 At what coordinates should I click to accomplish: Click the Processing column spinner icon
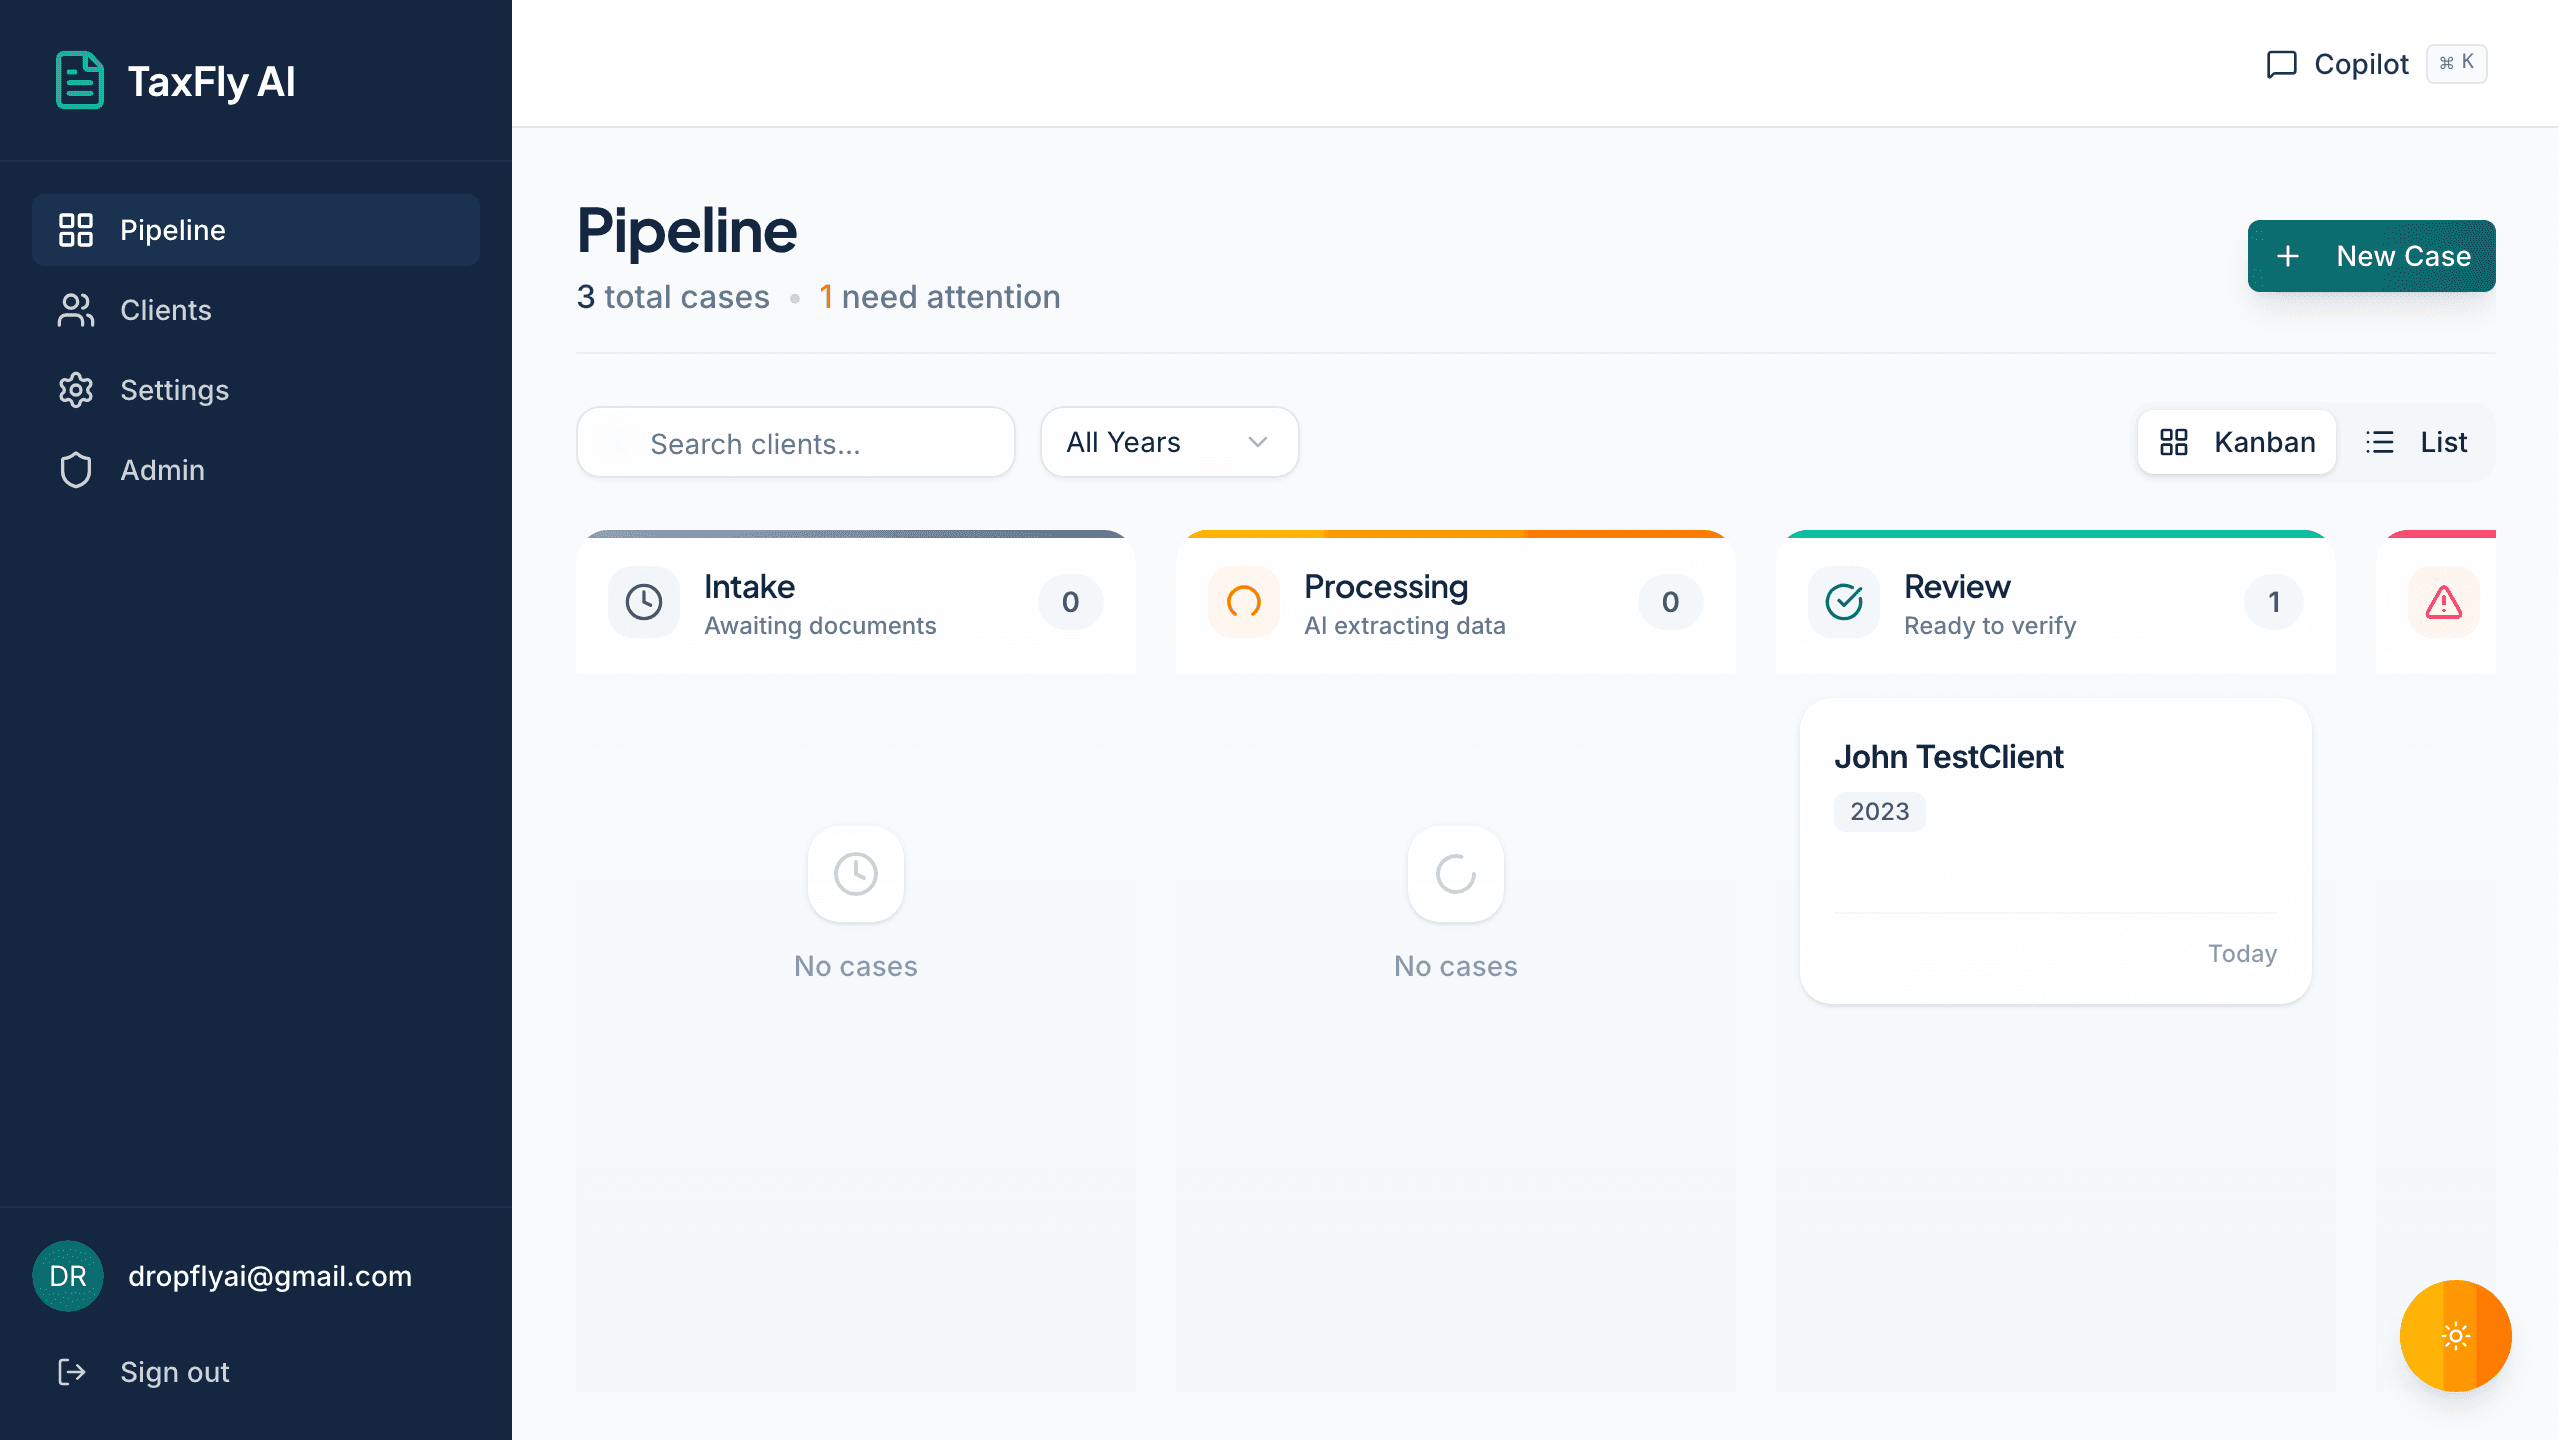[1244, 602]
